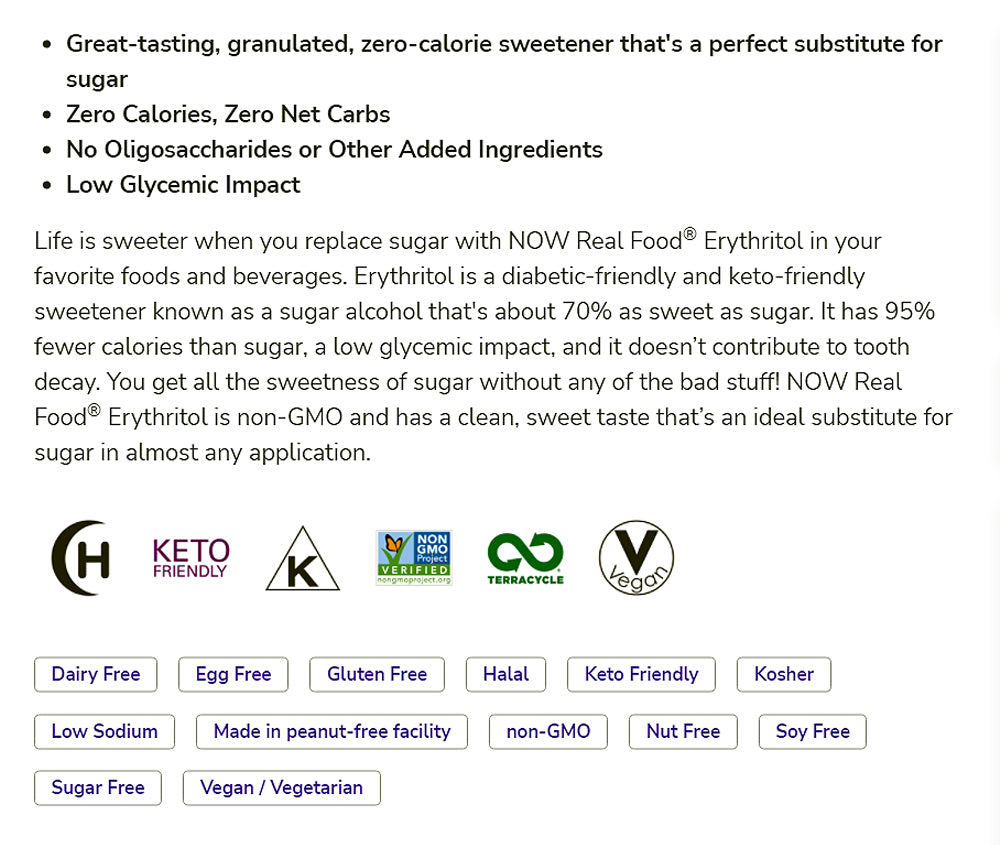This screenshot has height=845, width=1000.
Task: Choose the Halal tag button
Action: coord(506,674)
